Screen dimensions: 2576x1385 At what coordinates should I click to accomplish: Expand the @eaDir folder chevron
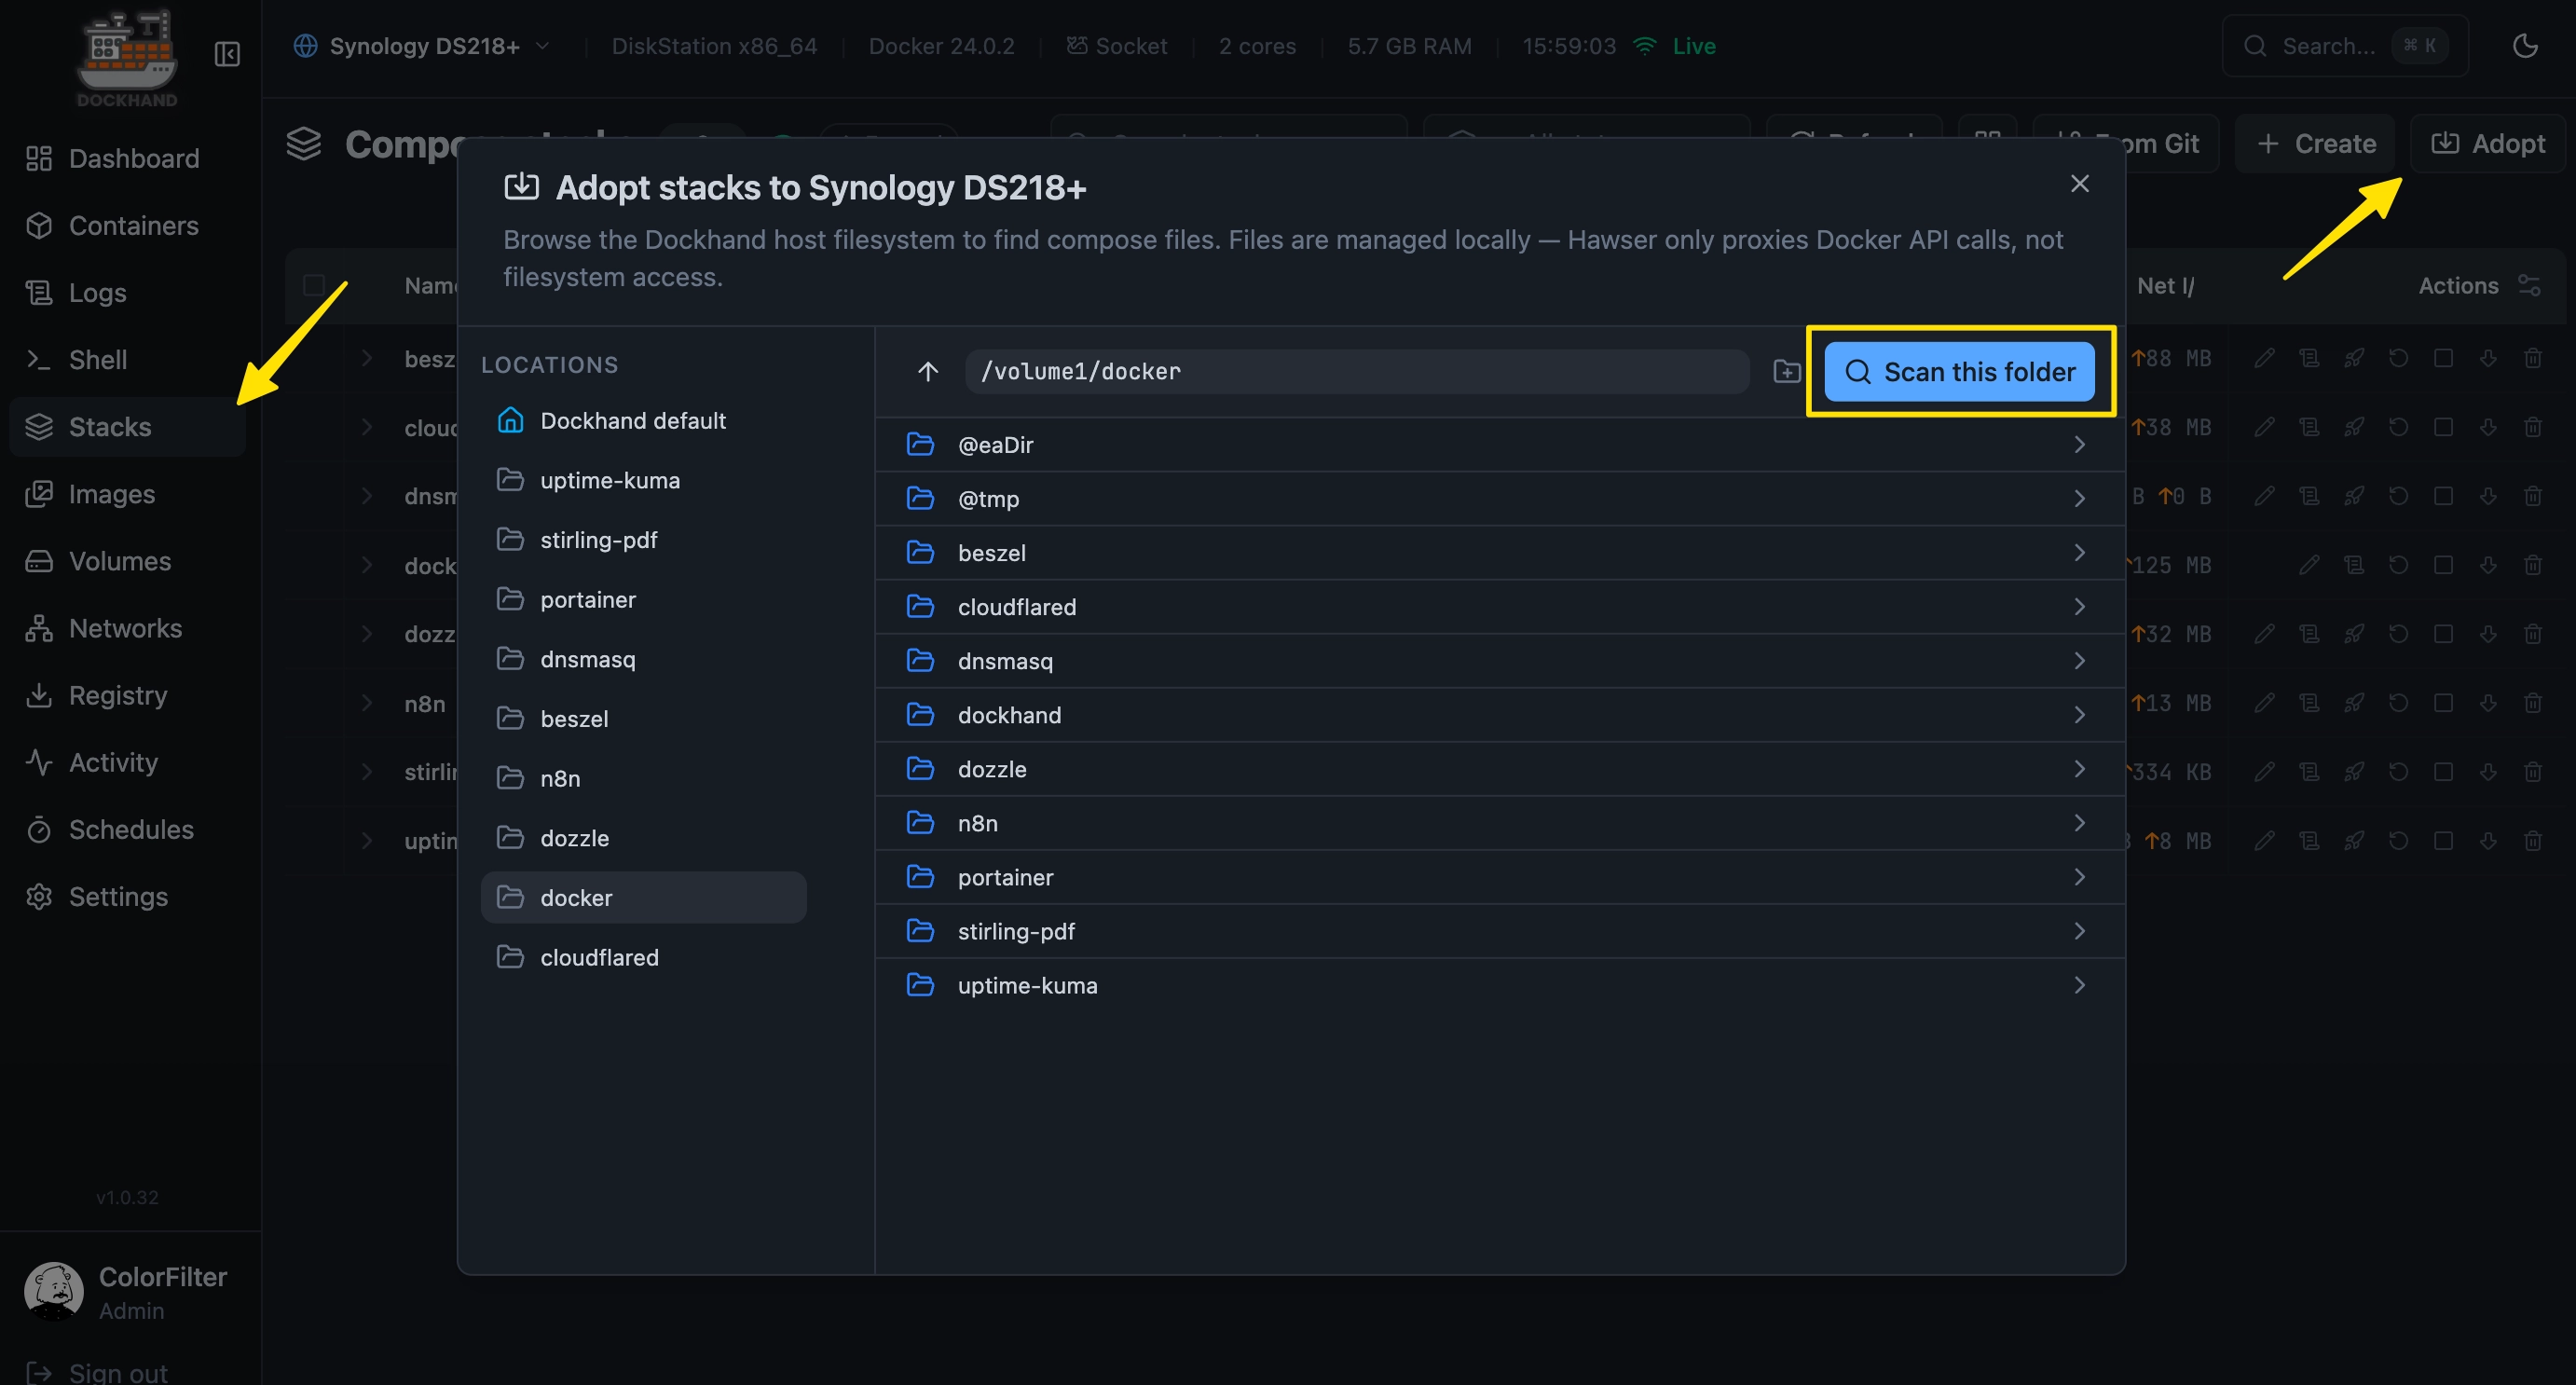coord(2079,445)
